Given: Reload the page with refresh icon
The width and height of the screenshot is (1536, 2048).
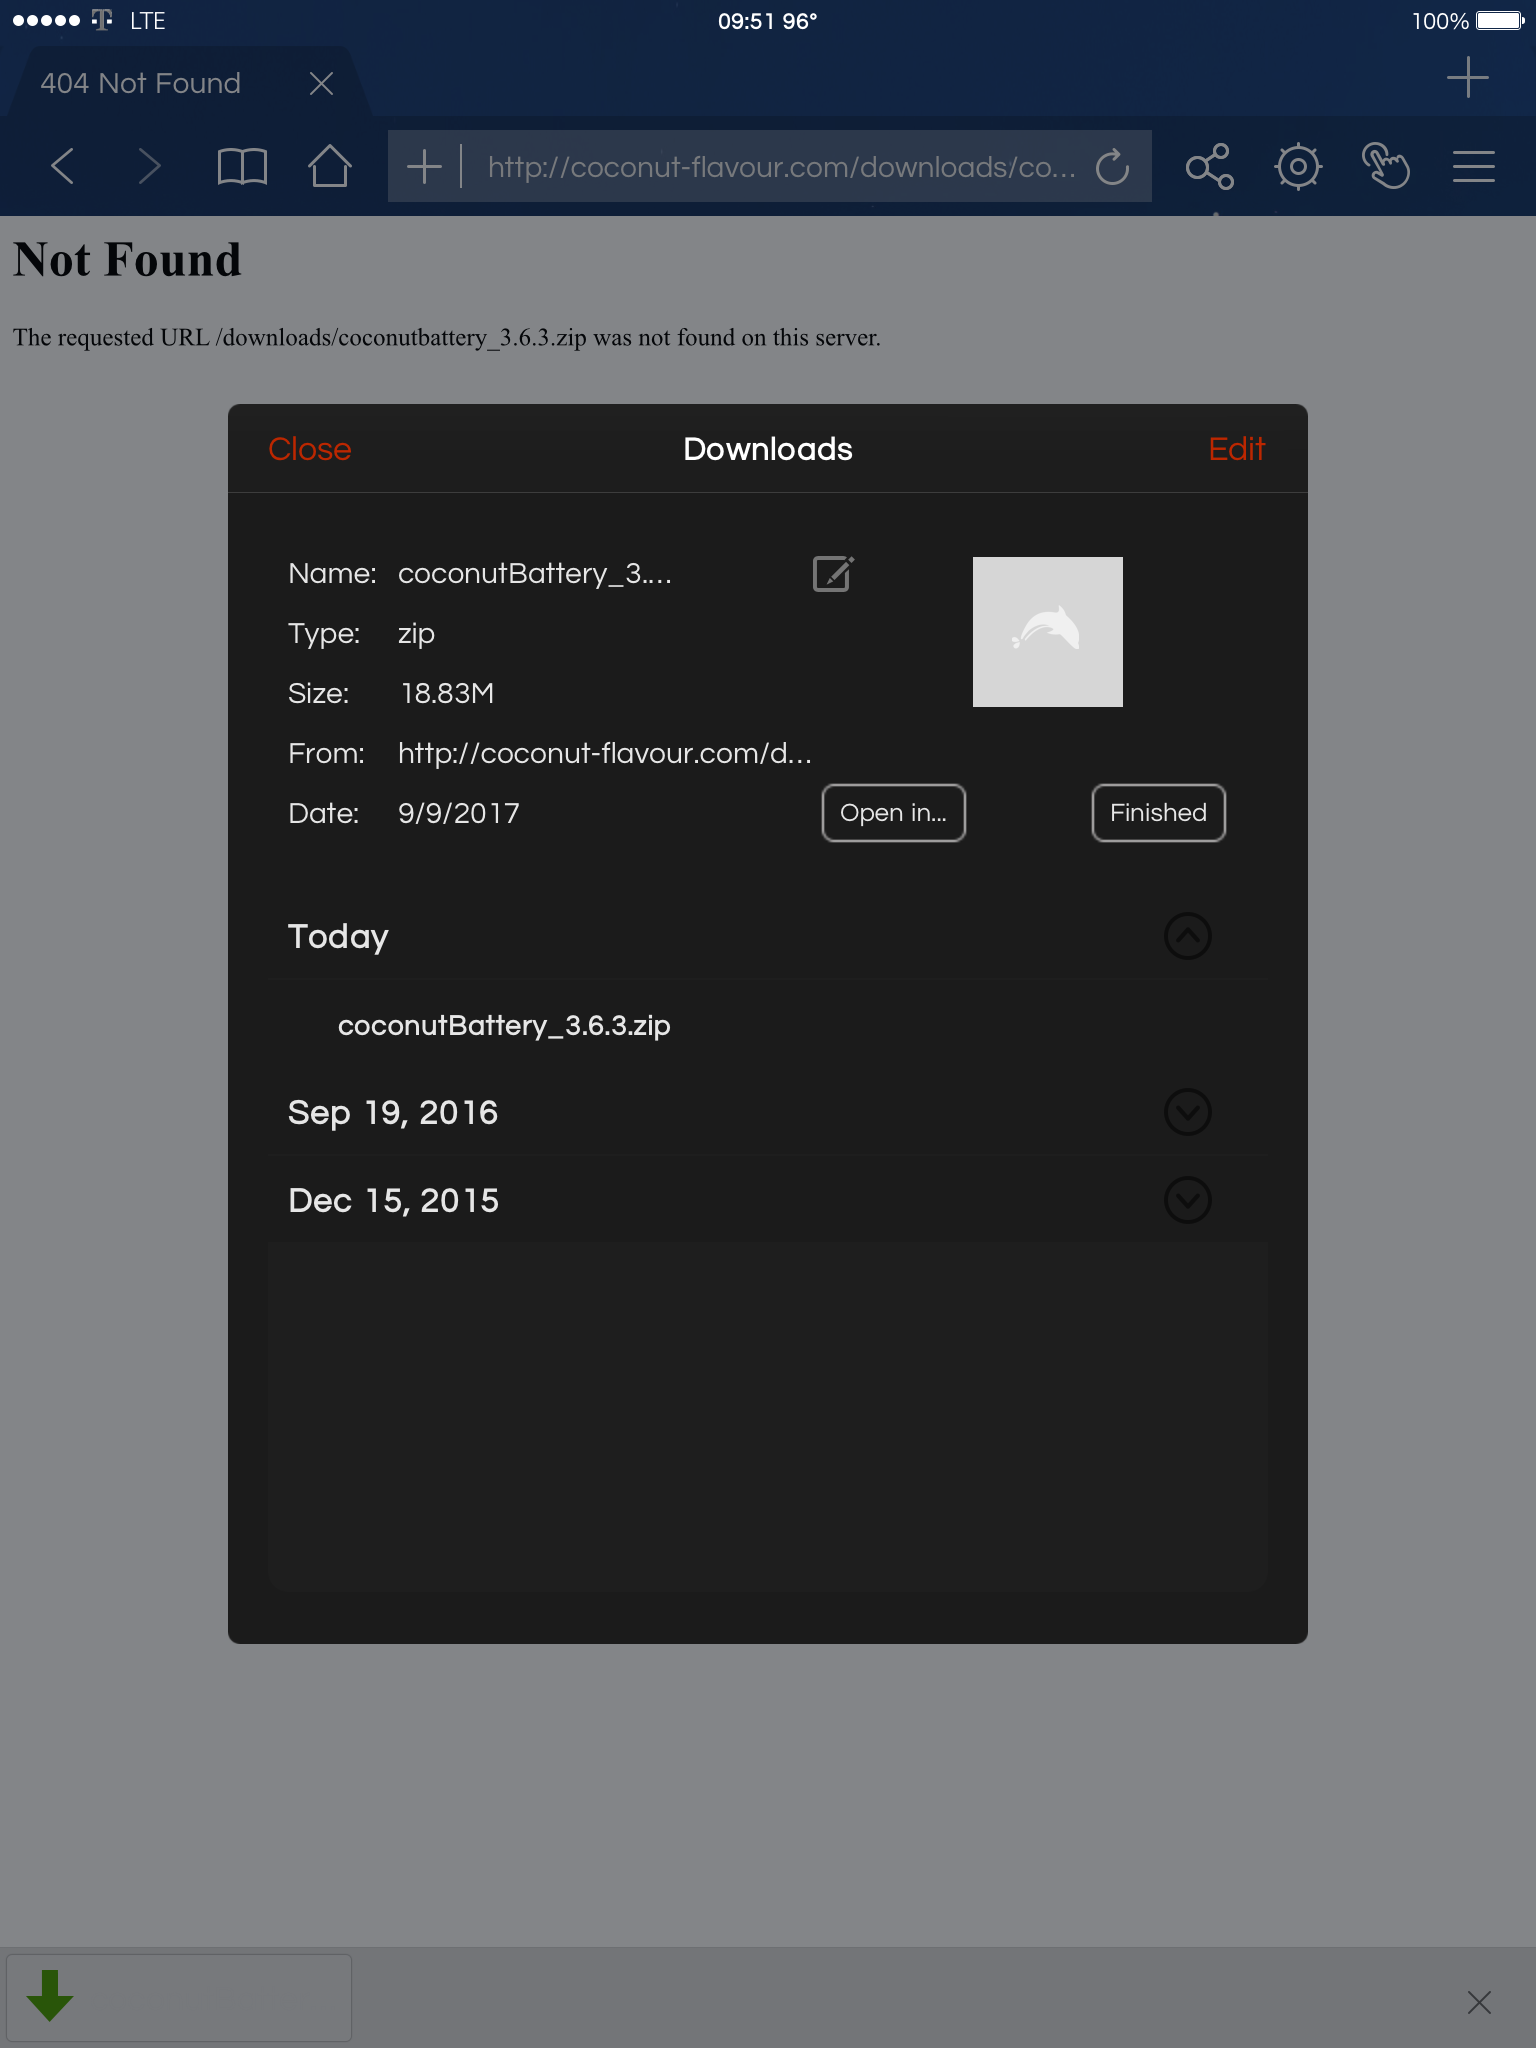Looking at the screenshot, I should pyautogui.click(x=1112, y=167).
